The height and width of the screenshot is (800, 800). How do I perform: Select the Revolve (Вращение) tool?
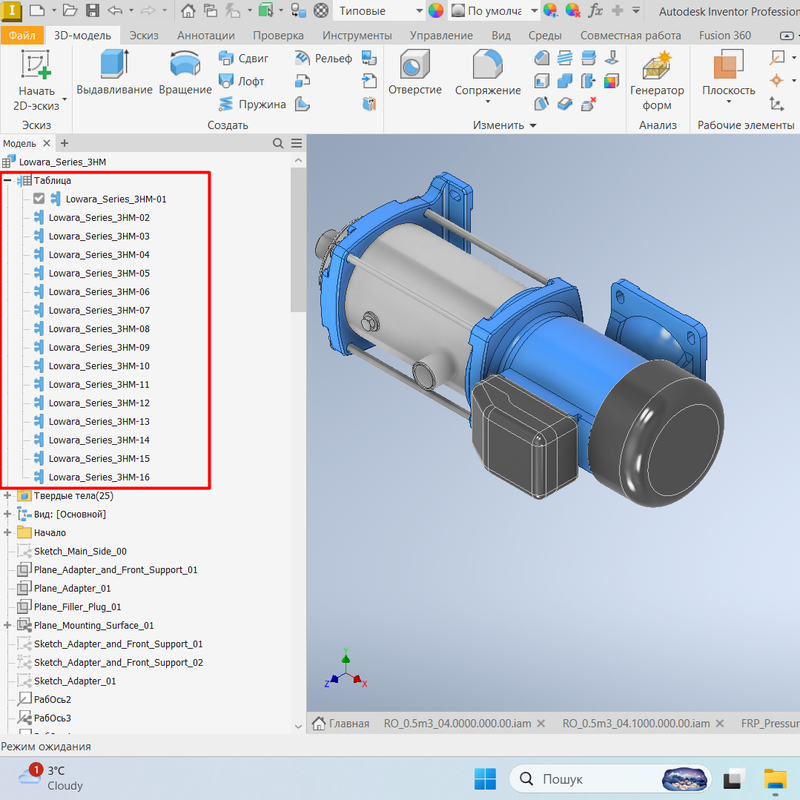point(185,72)
